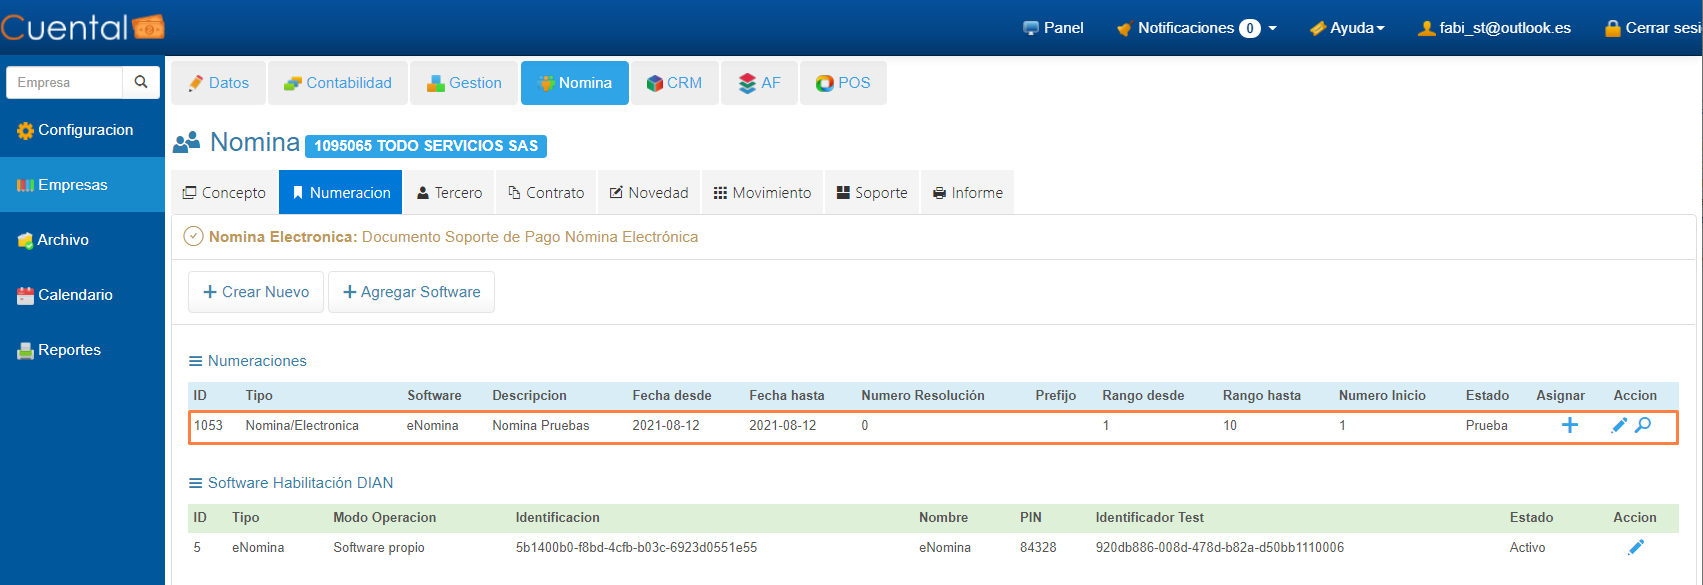Edit numeration 1053 with pencil icon
Screen dimensions: 1703x585
1619,425
